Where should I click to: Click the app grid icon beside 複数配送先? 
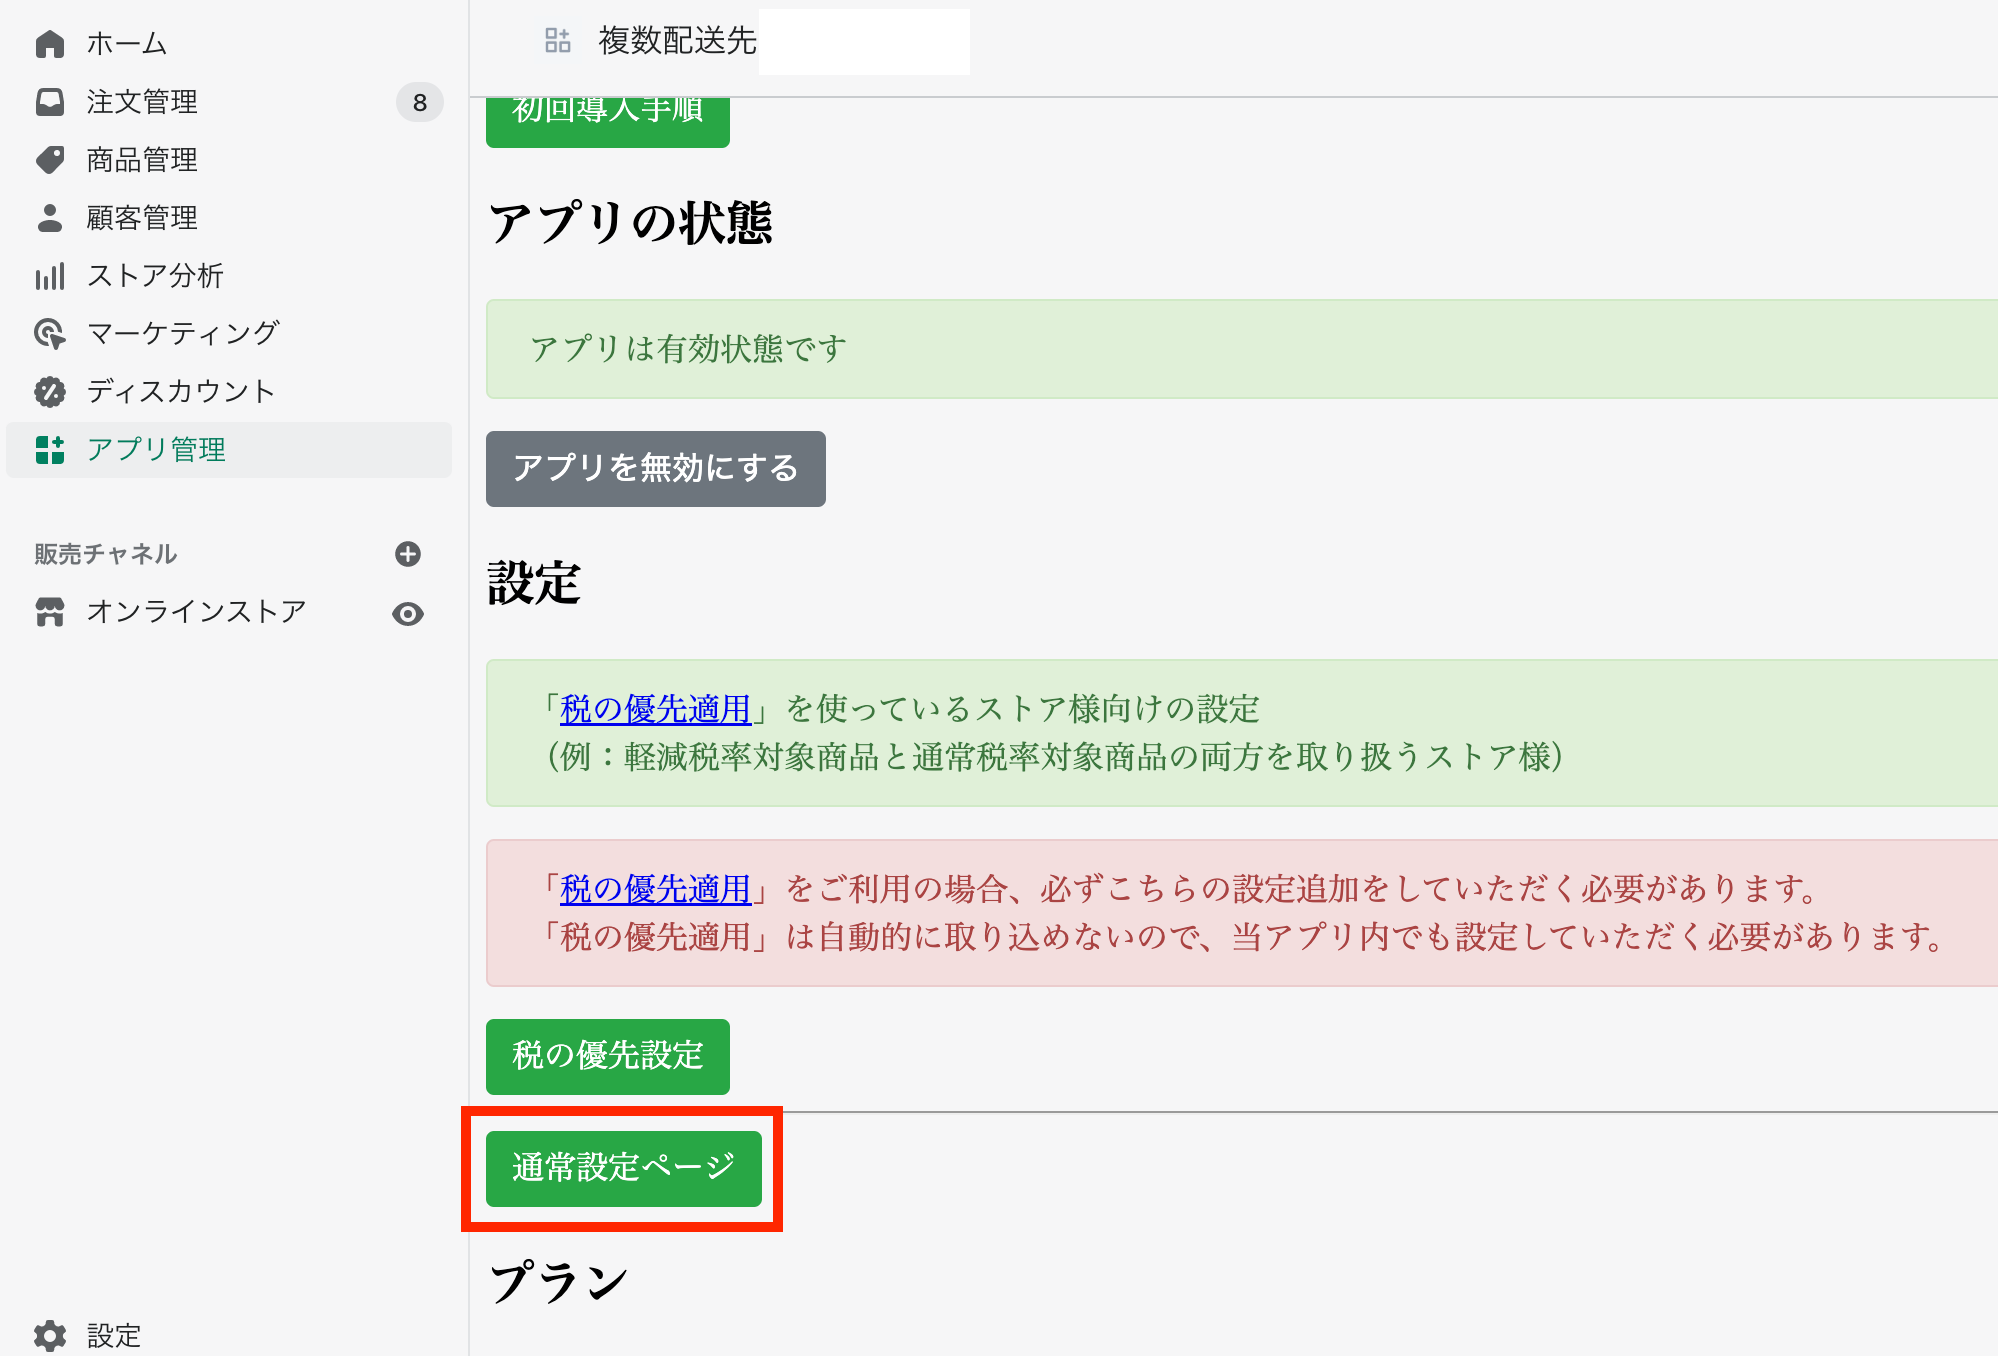coord(557,41)
